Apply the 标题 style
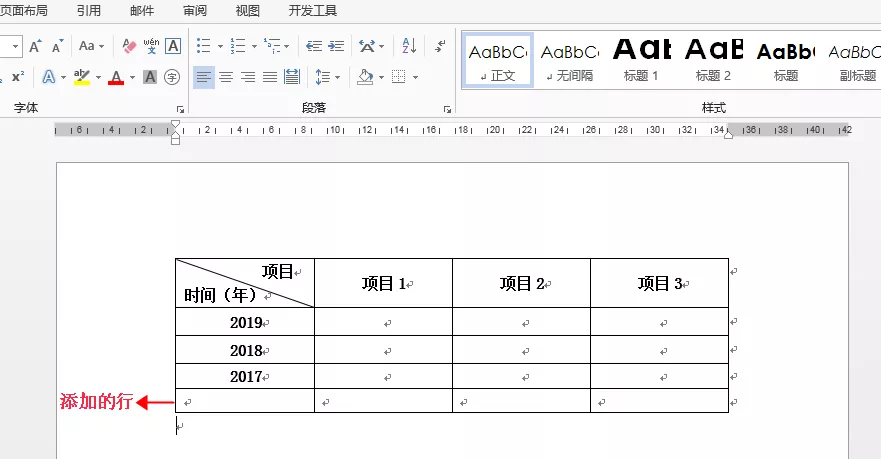Image resolution: width=881 pixels, height=459 pixels. pos(785,60)
